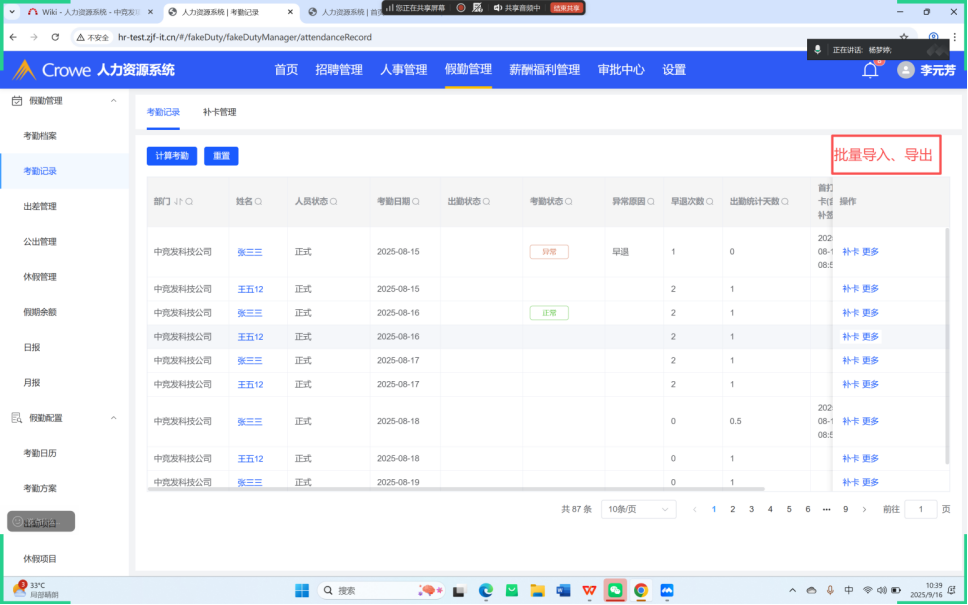Click the sort icon in 部门 column header
This screenshot has width=968, height=605.
[179, 202]
